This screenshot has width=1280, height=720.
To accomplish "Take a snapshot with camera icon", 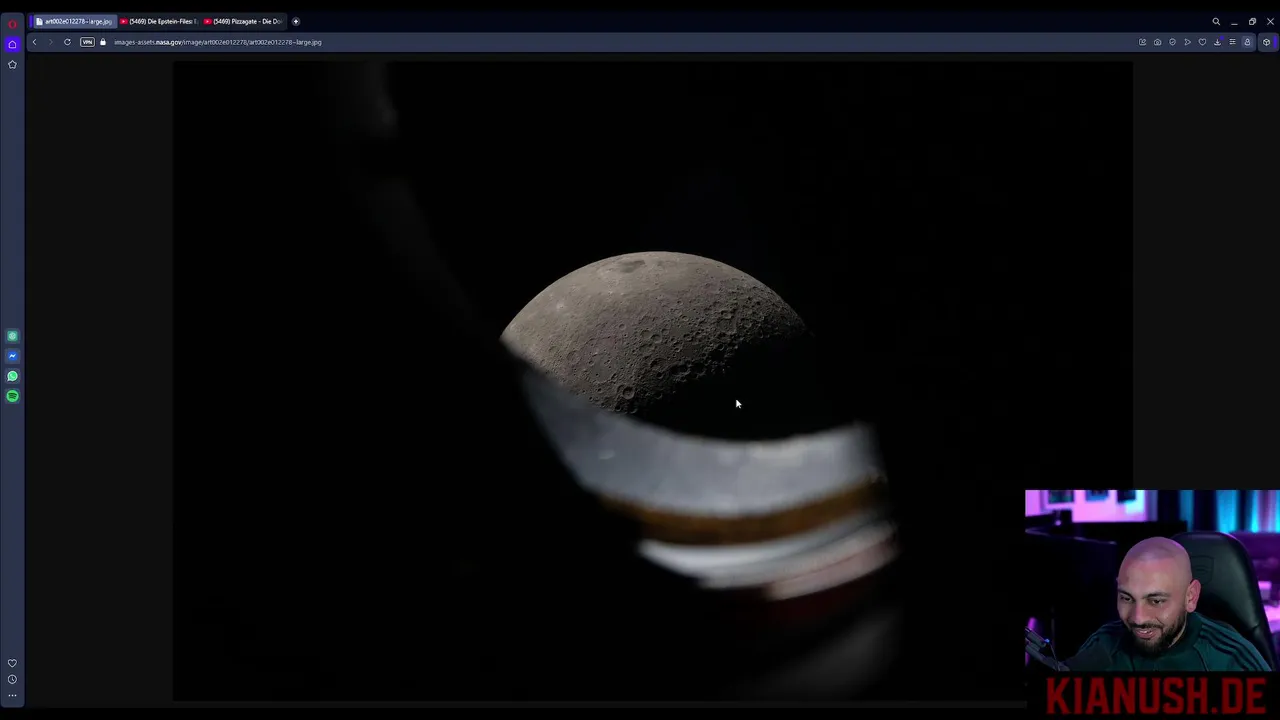I will [1157, 42].
